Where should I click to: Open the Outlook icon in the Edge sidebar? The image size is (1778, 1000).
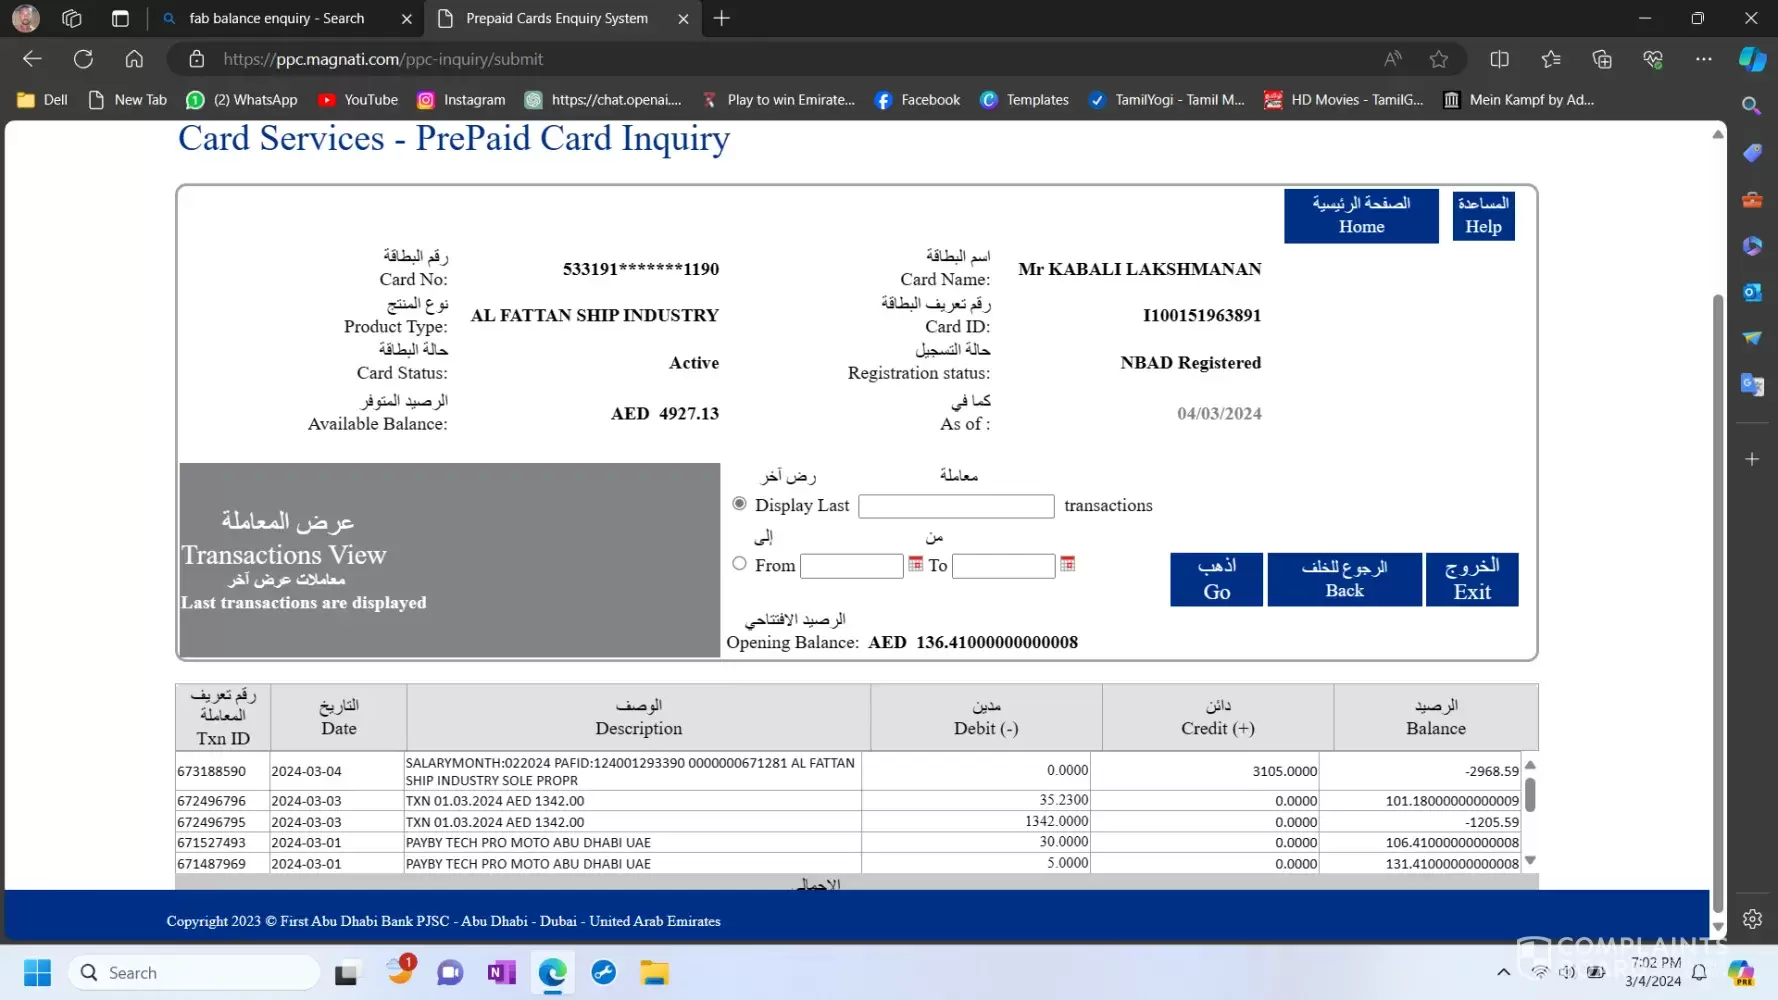pyautogui.click(x=1752, y=292)
